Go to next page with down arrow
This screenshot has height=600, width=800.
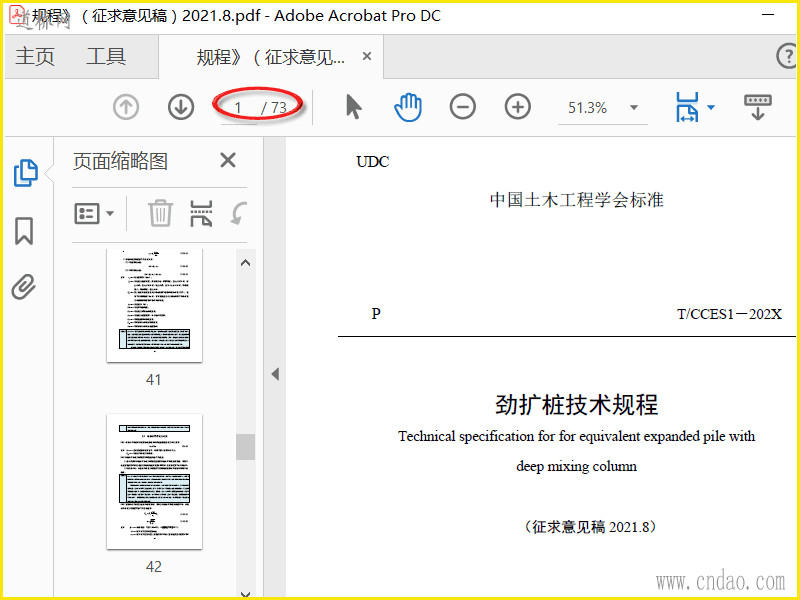[181, 108]
